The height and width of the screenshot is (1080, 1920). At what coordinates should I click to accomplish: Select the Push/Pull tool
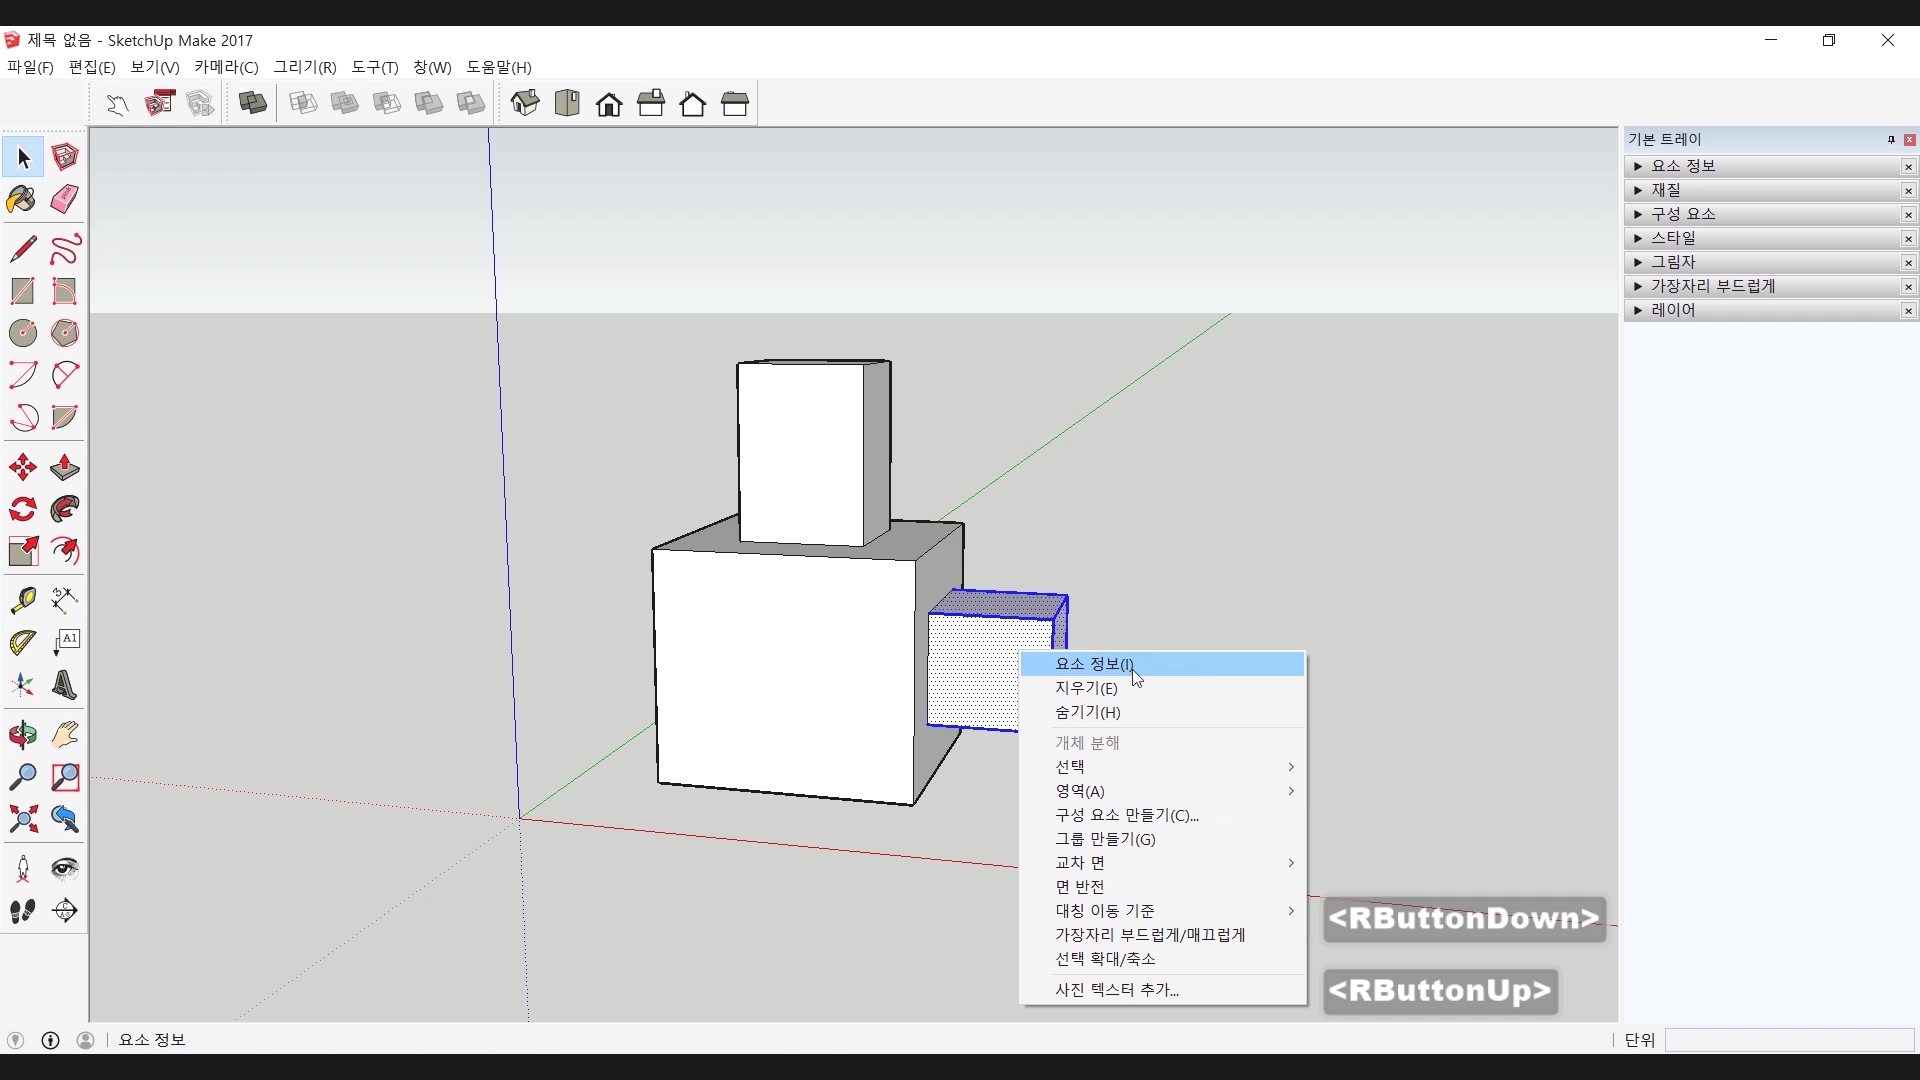pyautogui.click(x=64, y=467)
